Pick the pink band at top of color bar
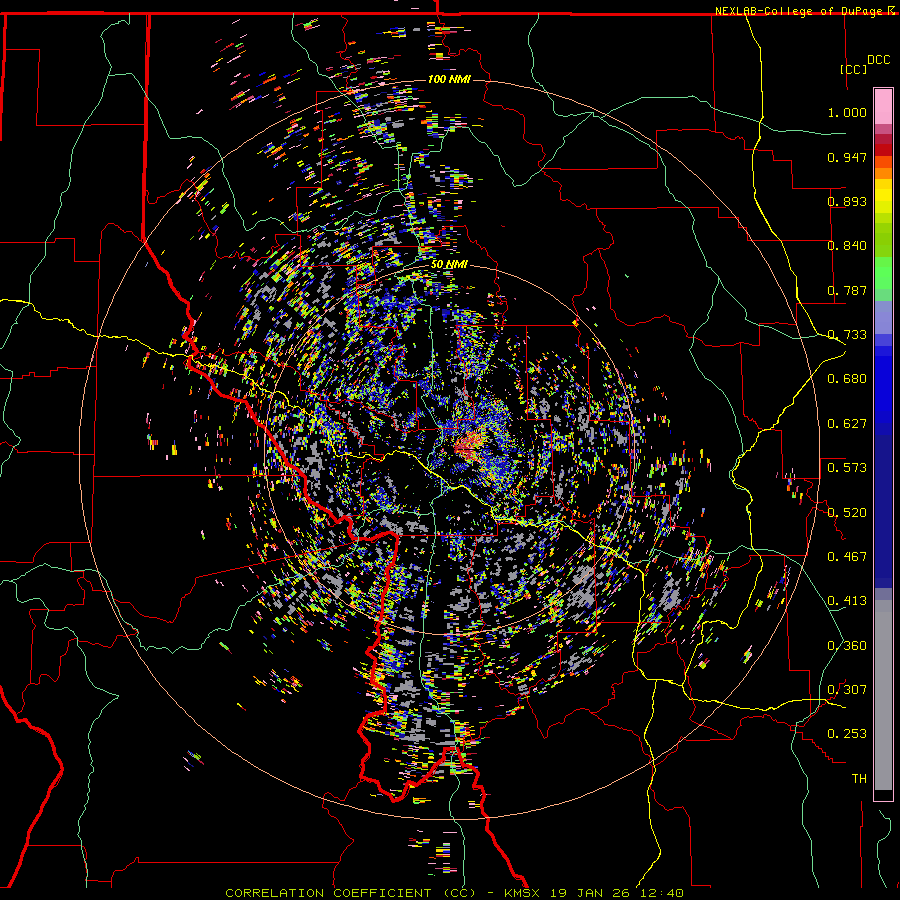The height and width of the screenshot is (900, 900). pos(883,107)
